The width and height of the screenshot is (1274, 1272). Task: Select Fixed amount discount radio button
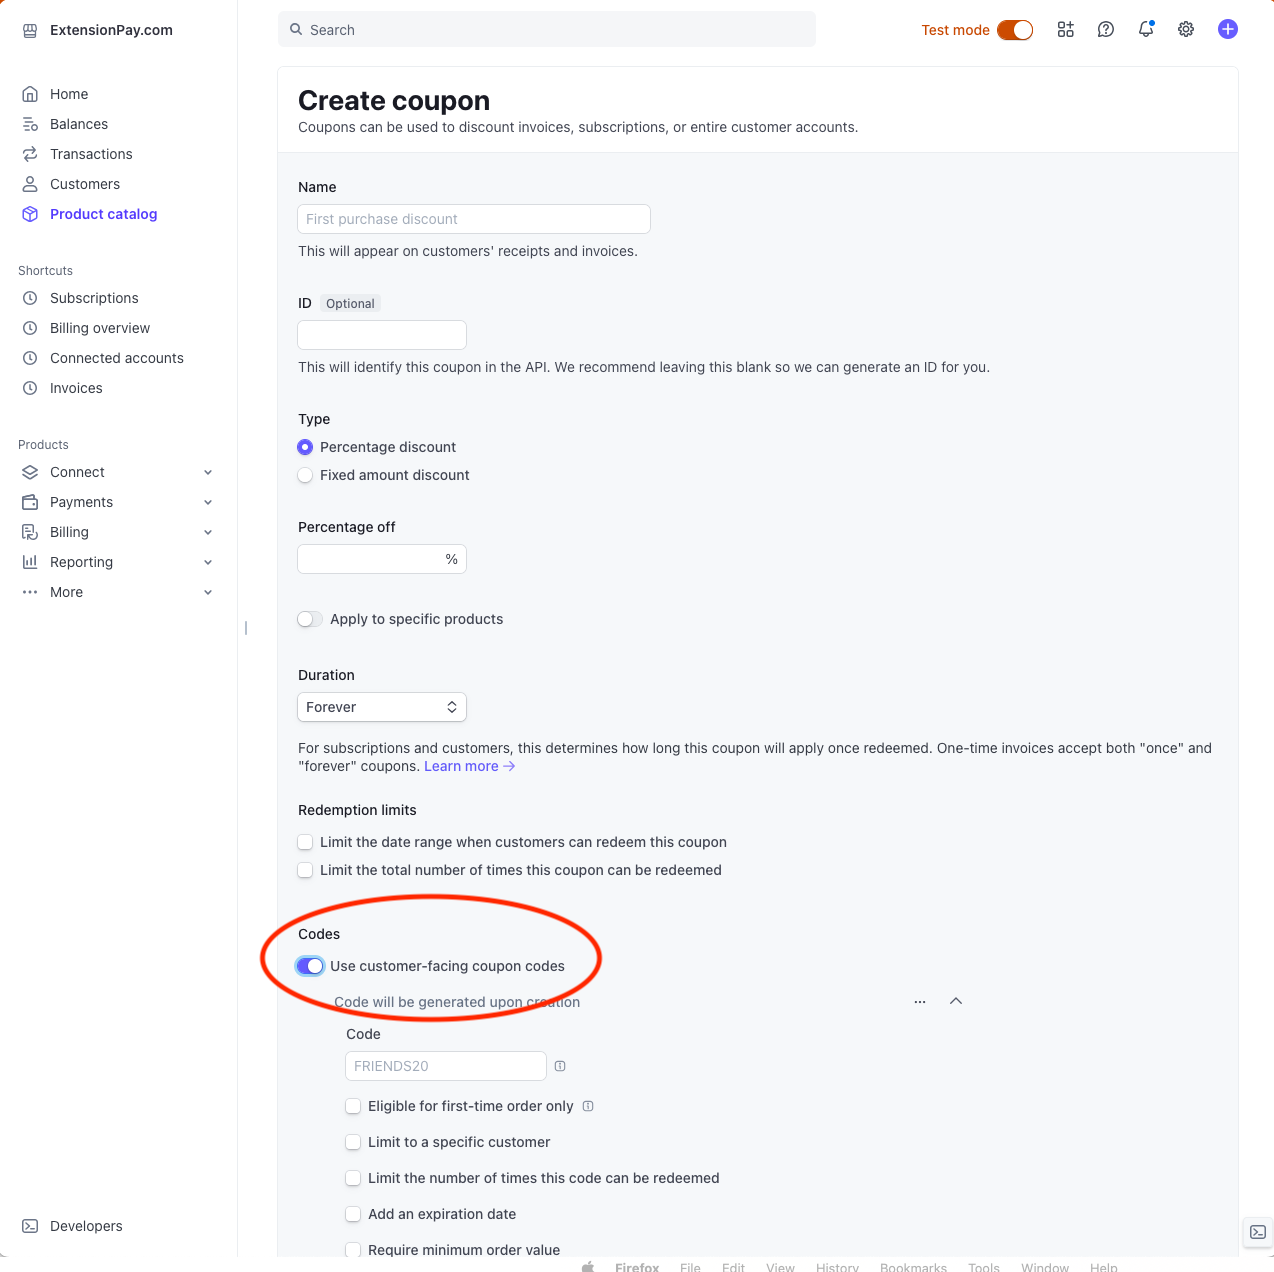305,475
